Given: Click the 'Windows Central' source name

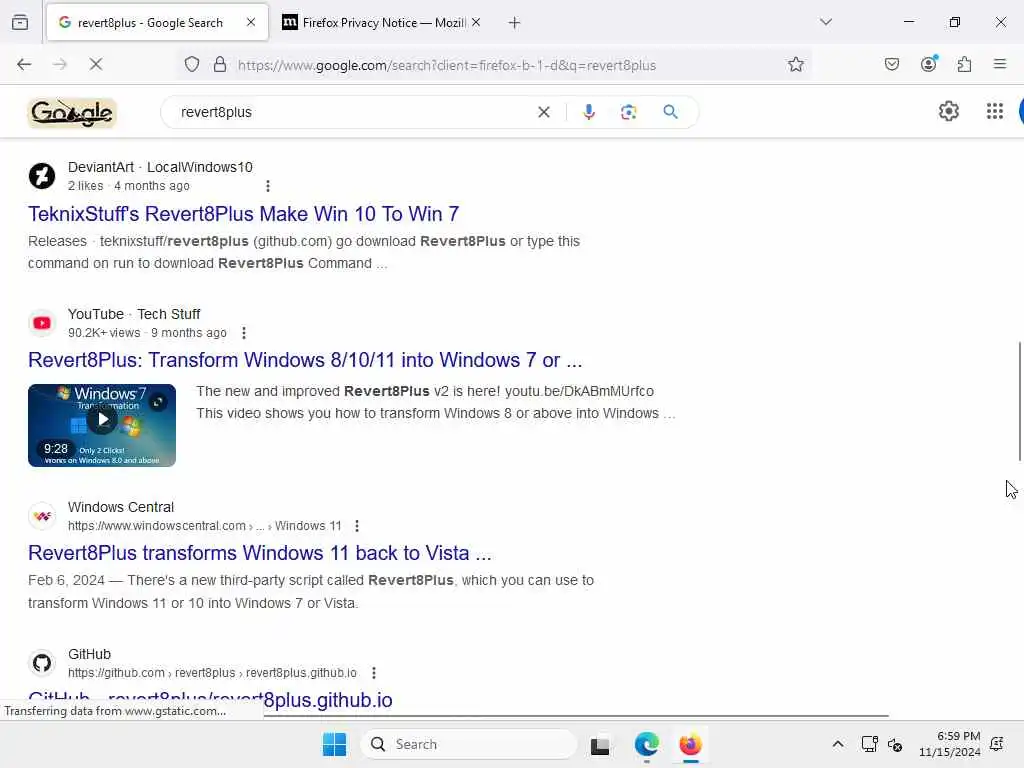Looking at the screenshot, I should point(121,507).
